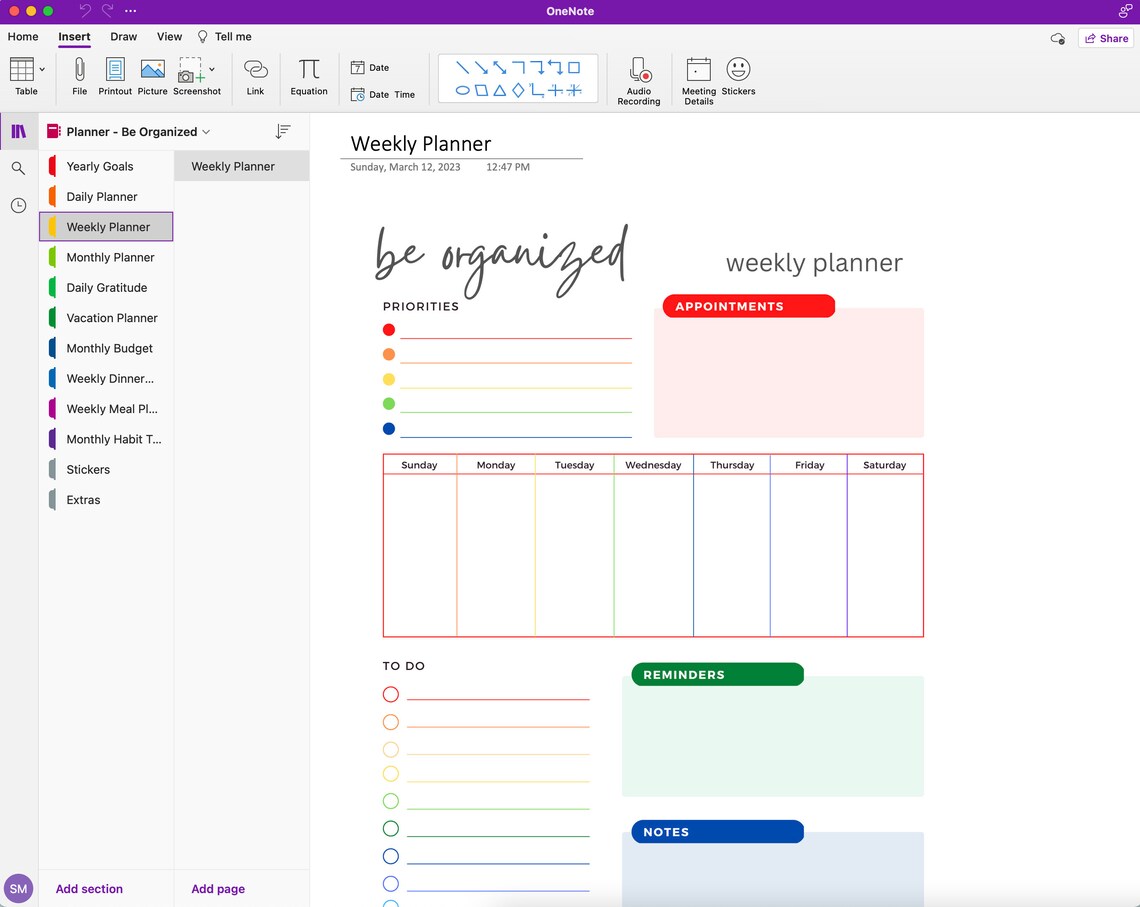The width and height of the screenshot is (1140, 907).
Task: Select the oval shape in the shapes gallery
Action: (x=463, y=90)
